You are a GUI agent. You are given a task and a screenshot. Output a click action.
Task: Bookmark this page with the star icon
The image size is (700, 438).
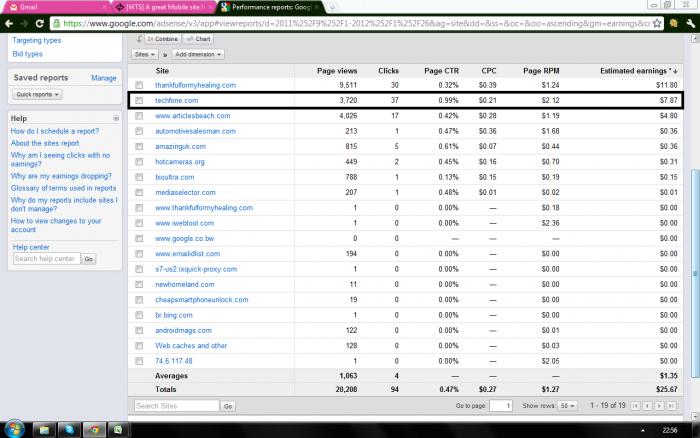click(x=657, y=24)
